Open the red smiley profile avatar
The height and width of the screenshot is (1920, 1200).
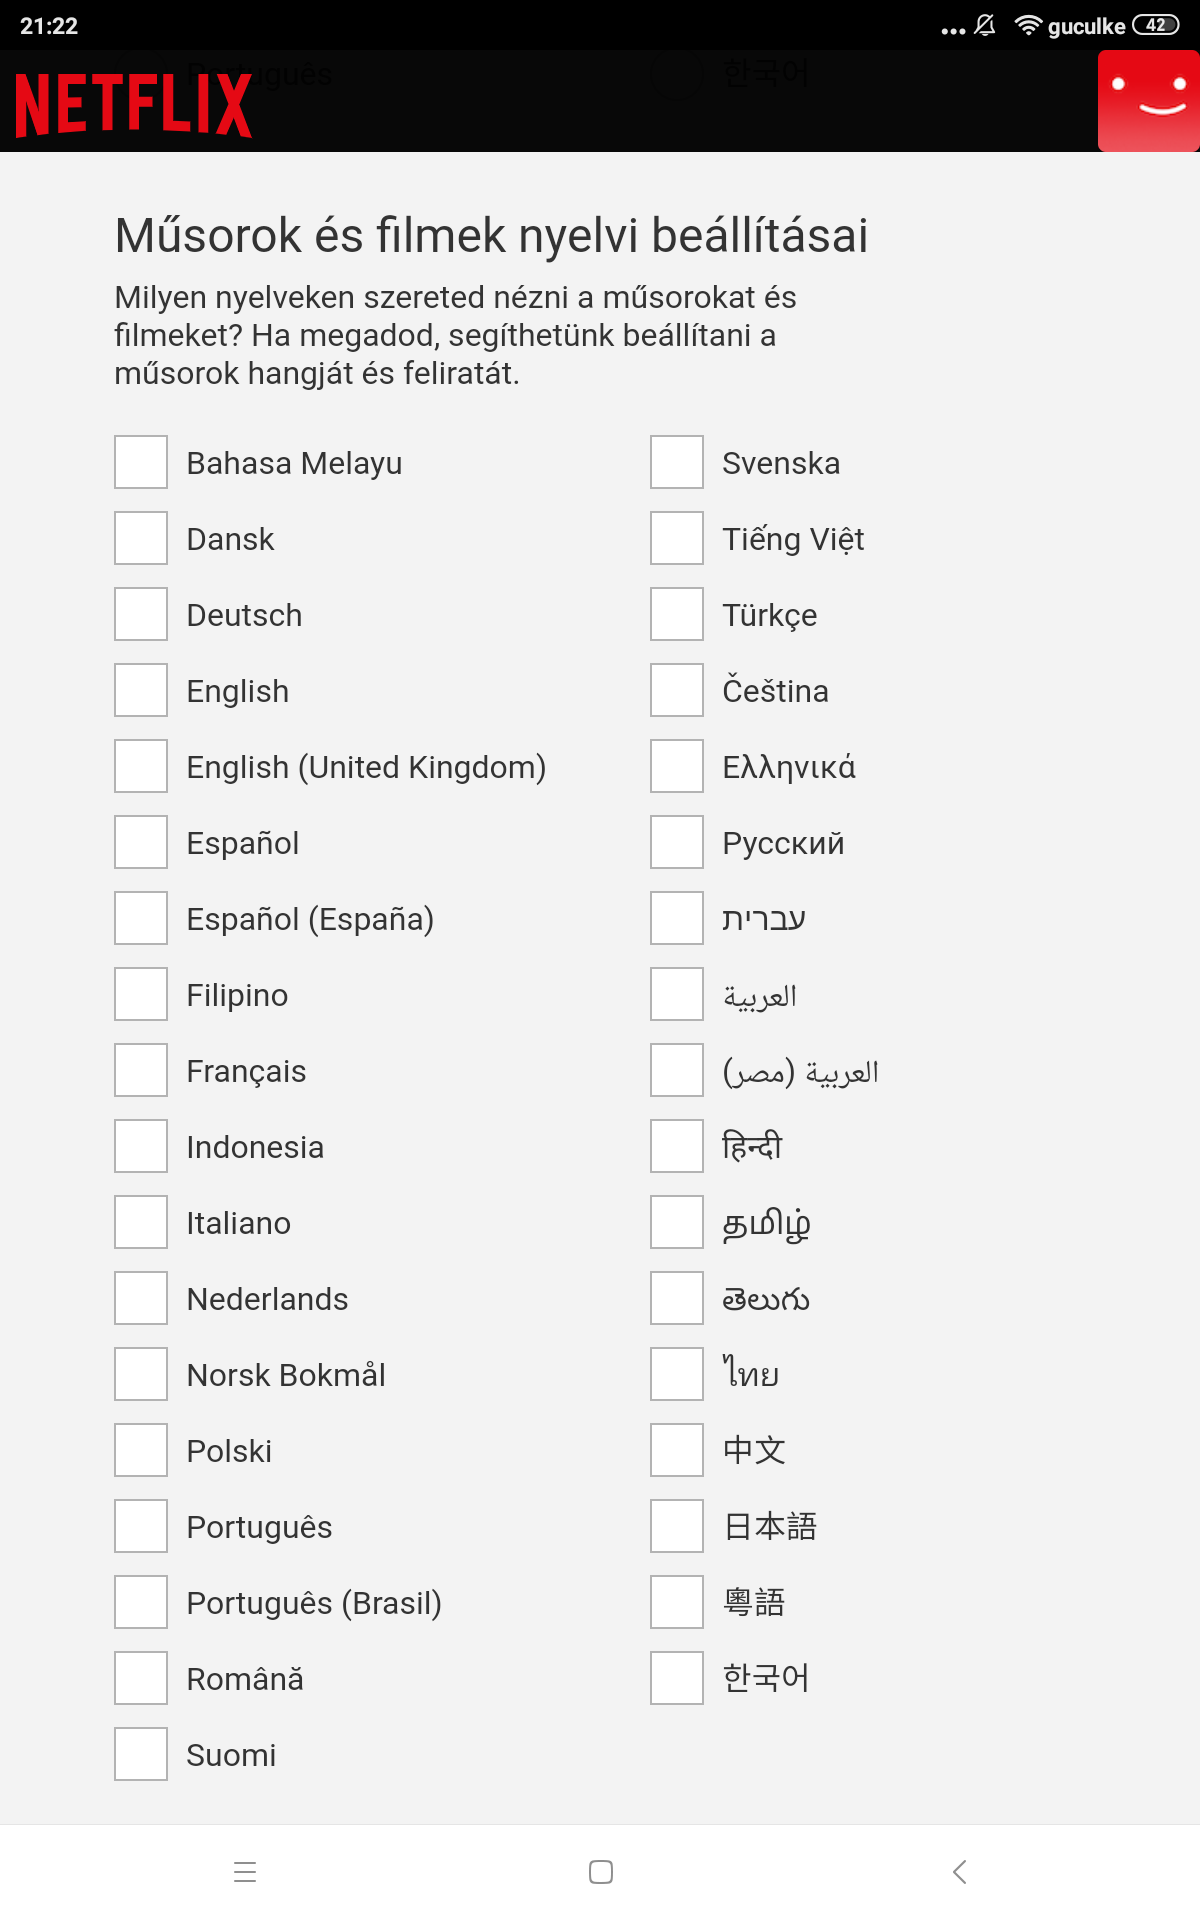(1148, 101)
